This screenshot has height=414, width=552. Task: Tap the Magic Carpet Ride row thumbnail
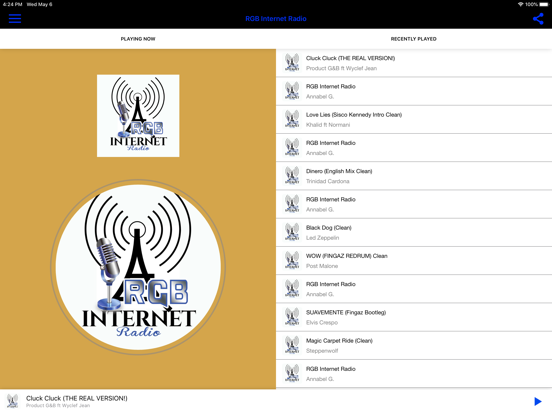tap(292, 345)
